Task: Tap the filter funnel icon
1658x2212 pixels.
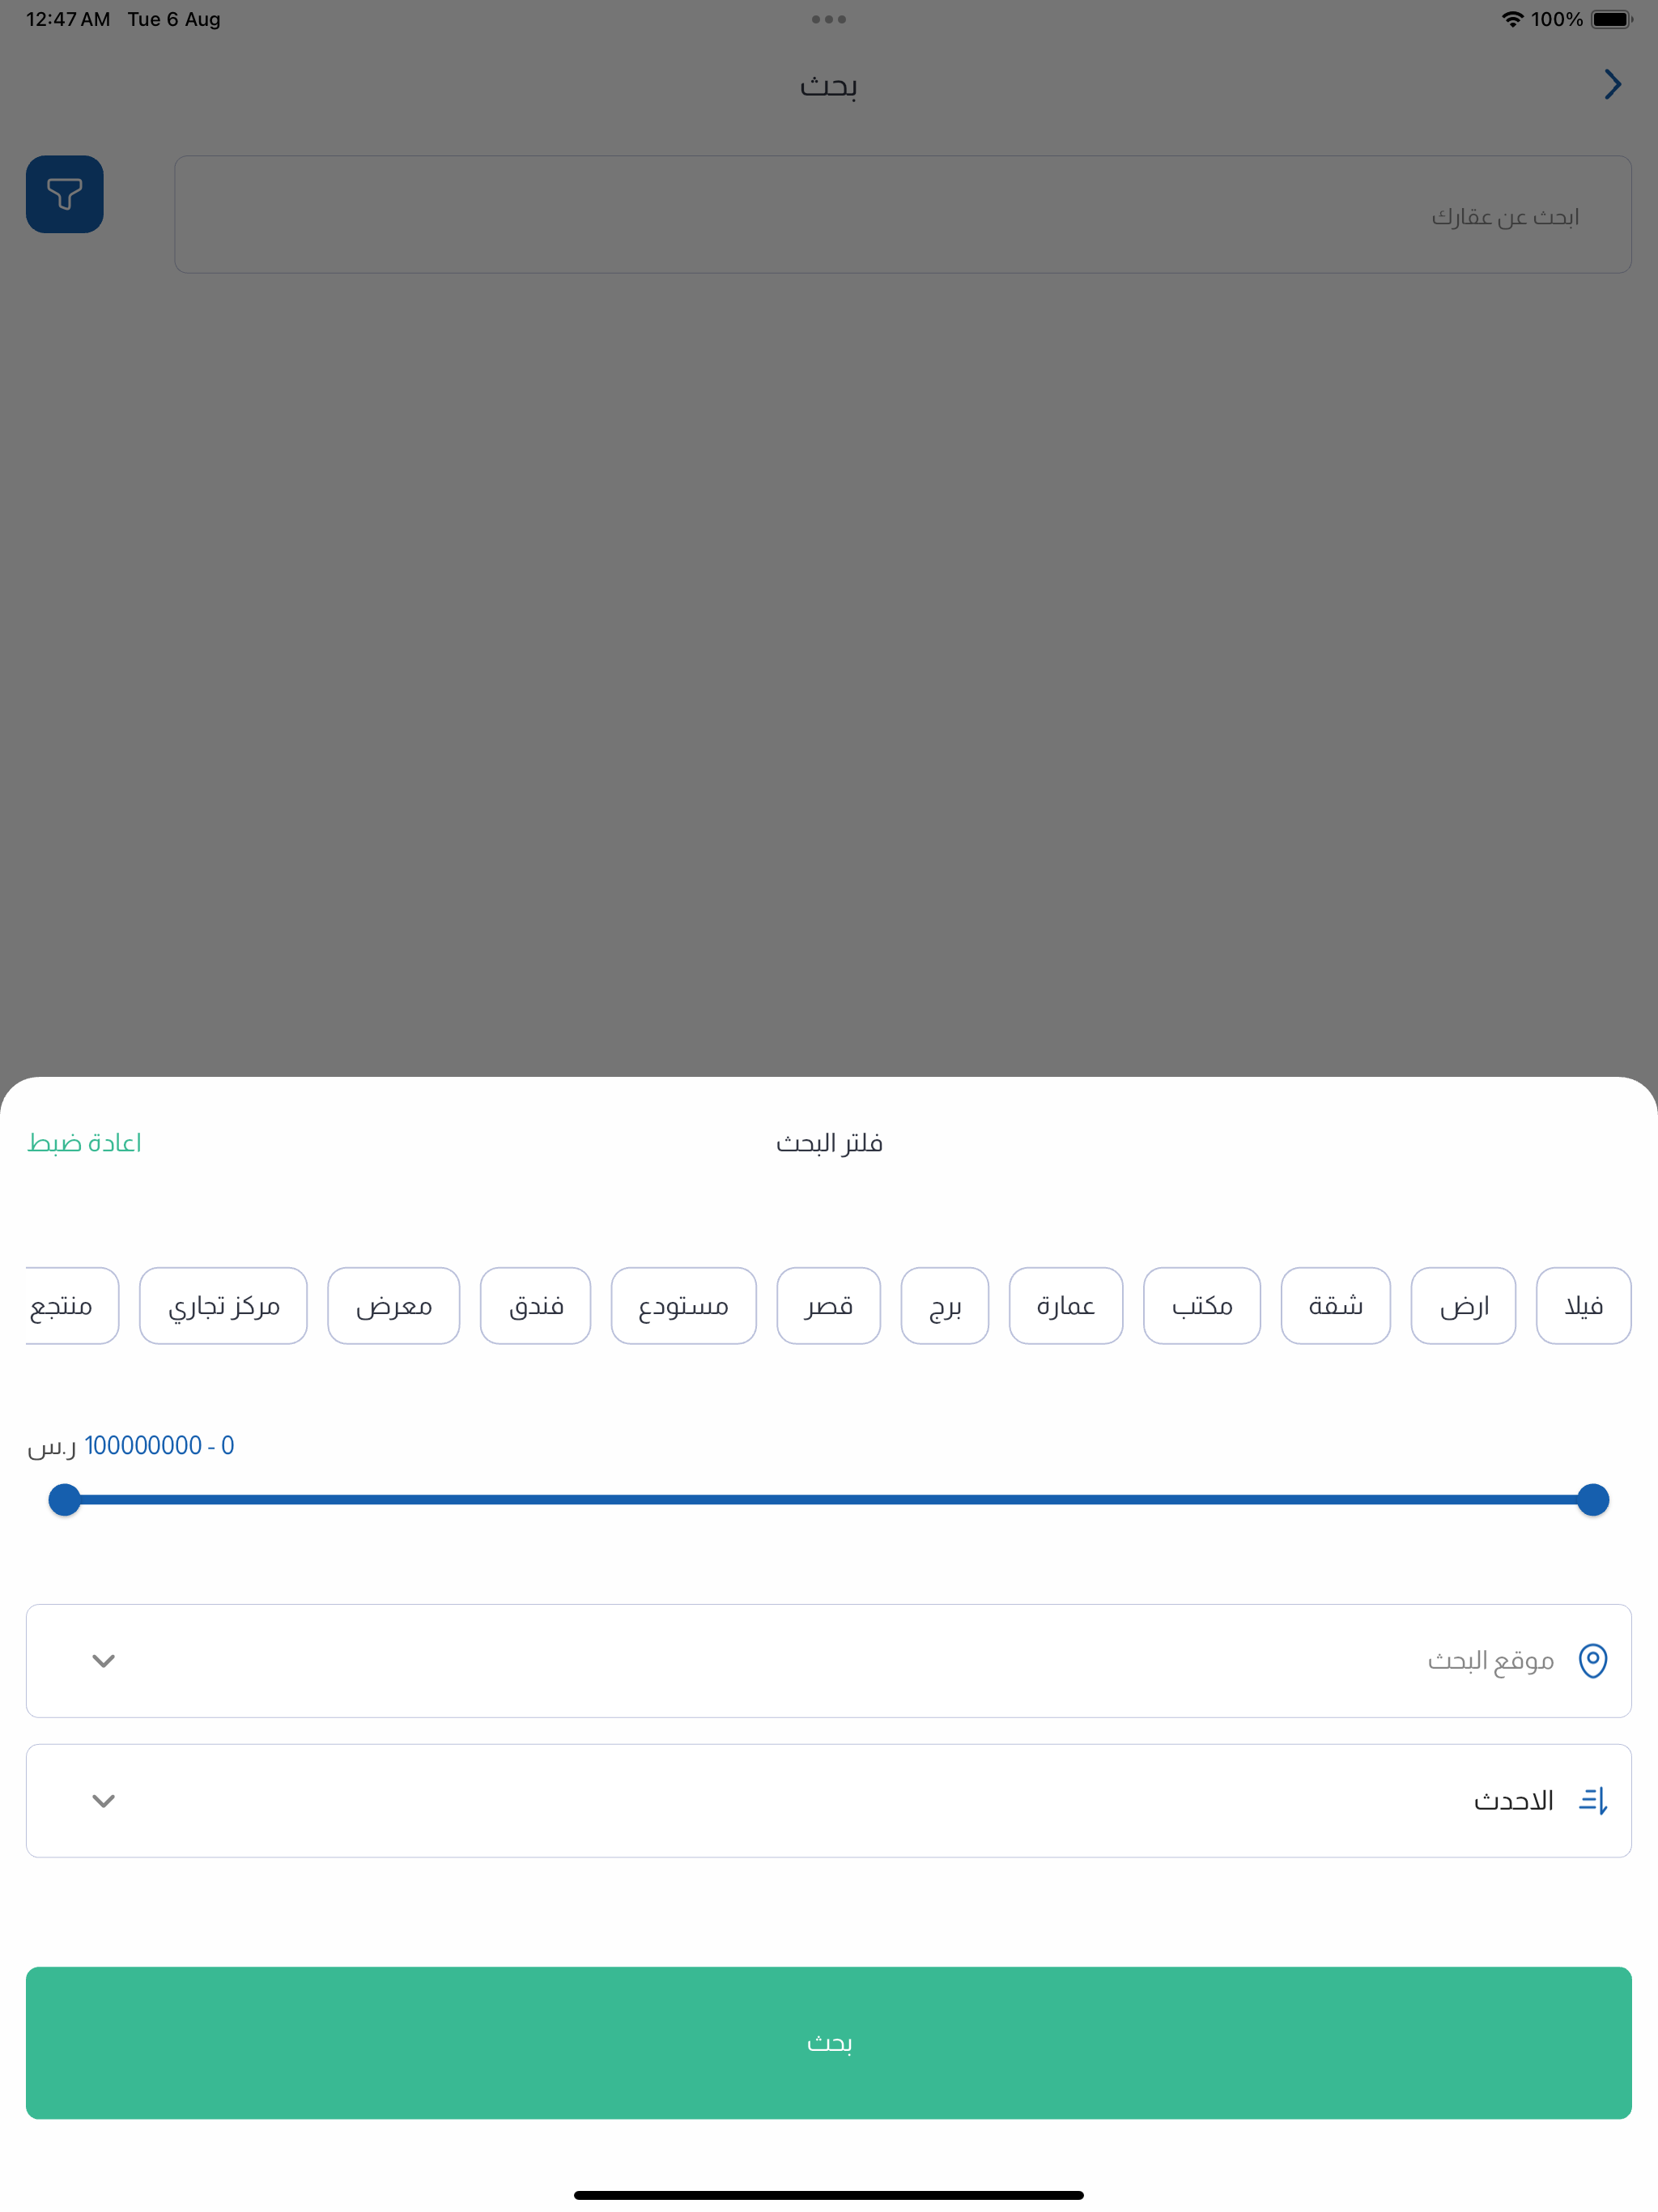Action: click(x=65, y=194)
